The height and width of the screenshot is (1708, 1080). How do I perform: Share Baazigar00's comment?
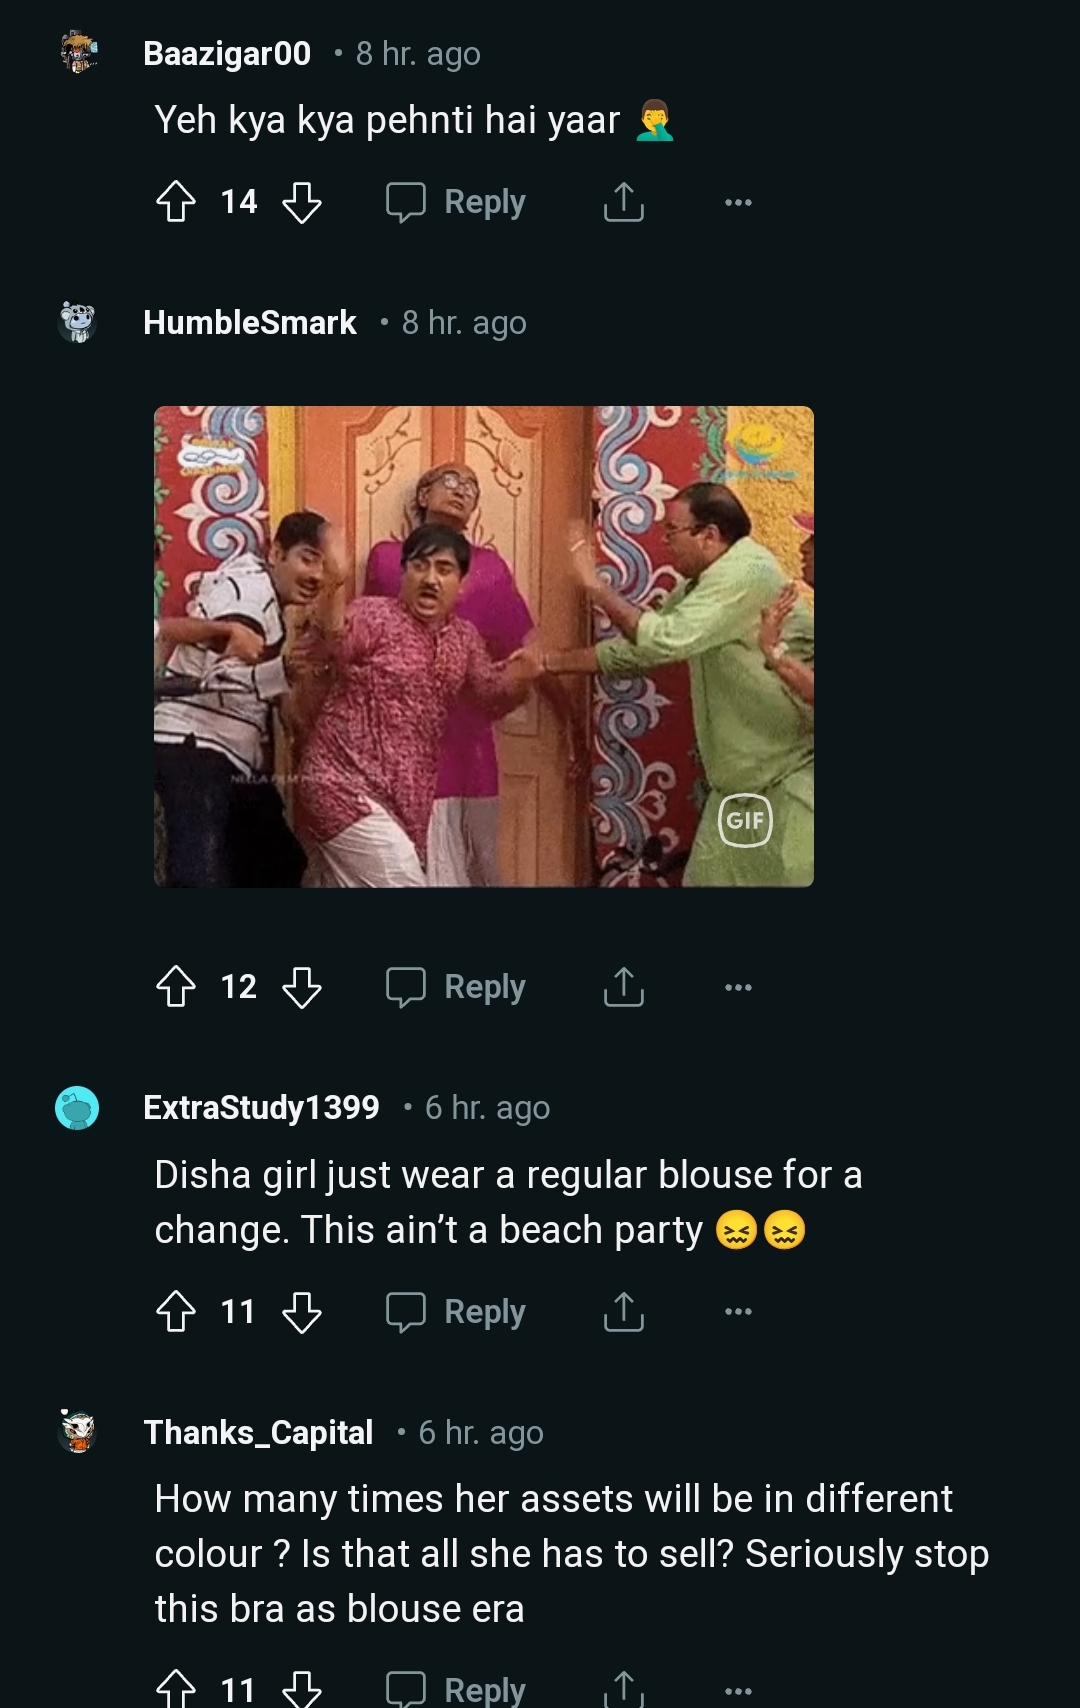[x=623, y=202]
